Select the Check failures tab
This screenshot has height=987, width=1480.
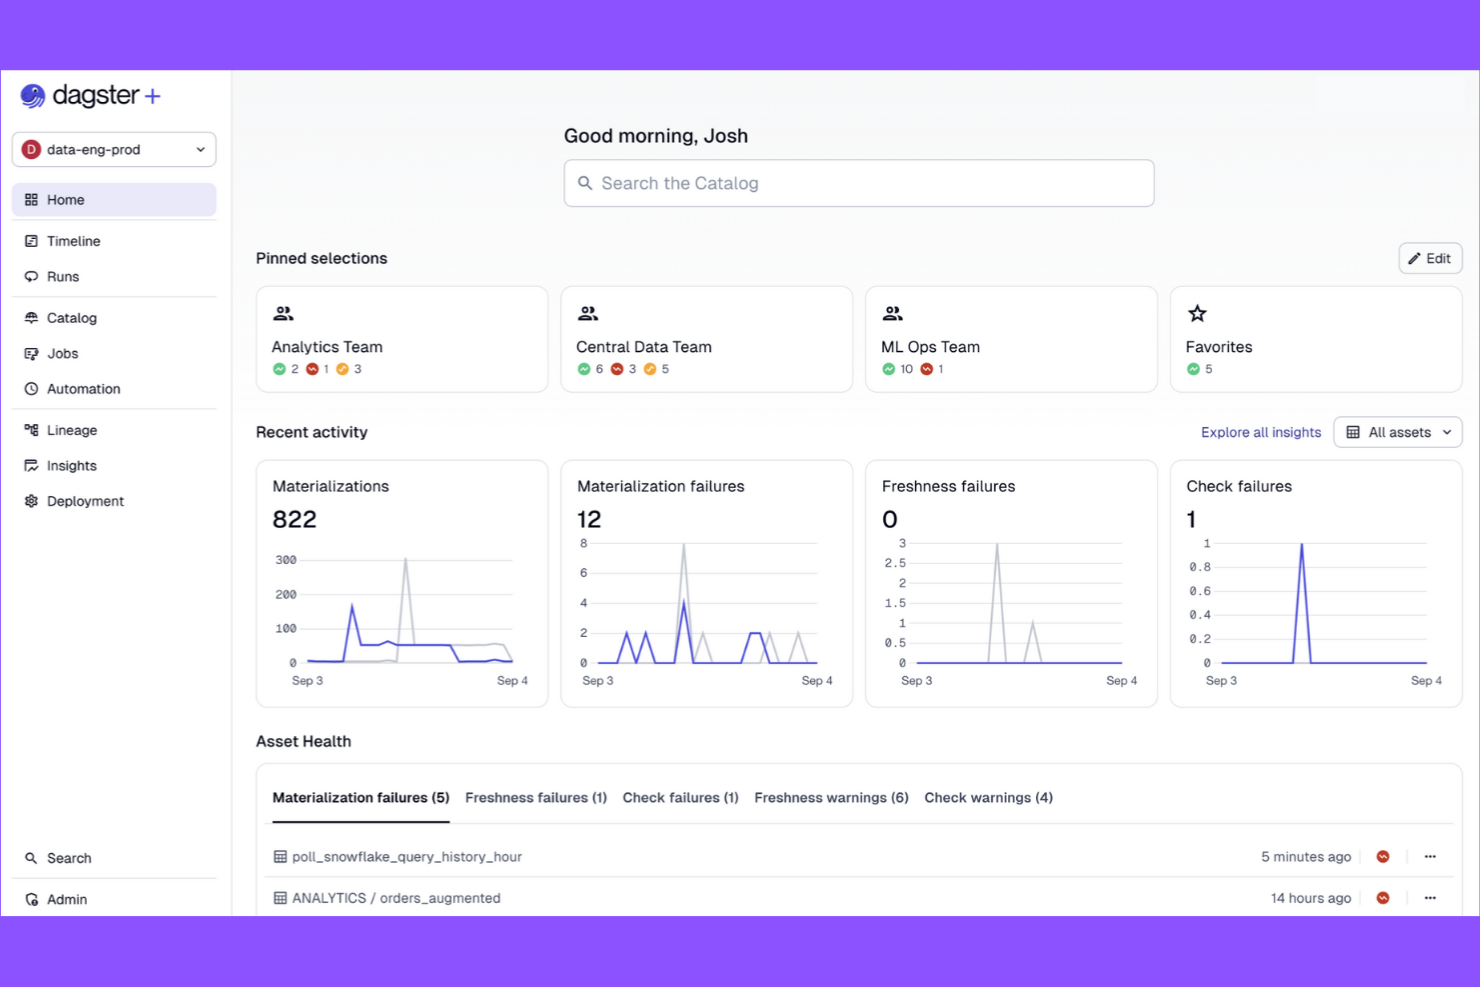point(680,797)
